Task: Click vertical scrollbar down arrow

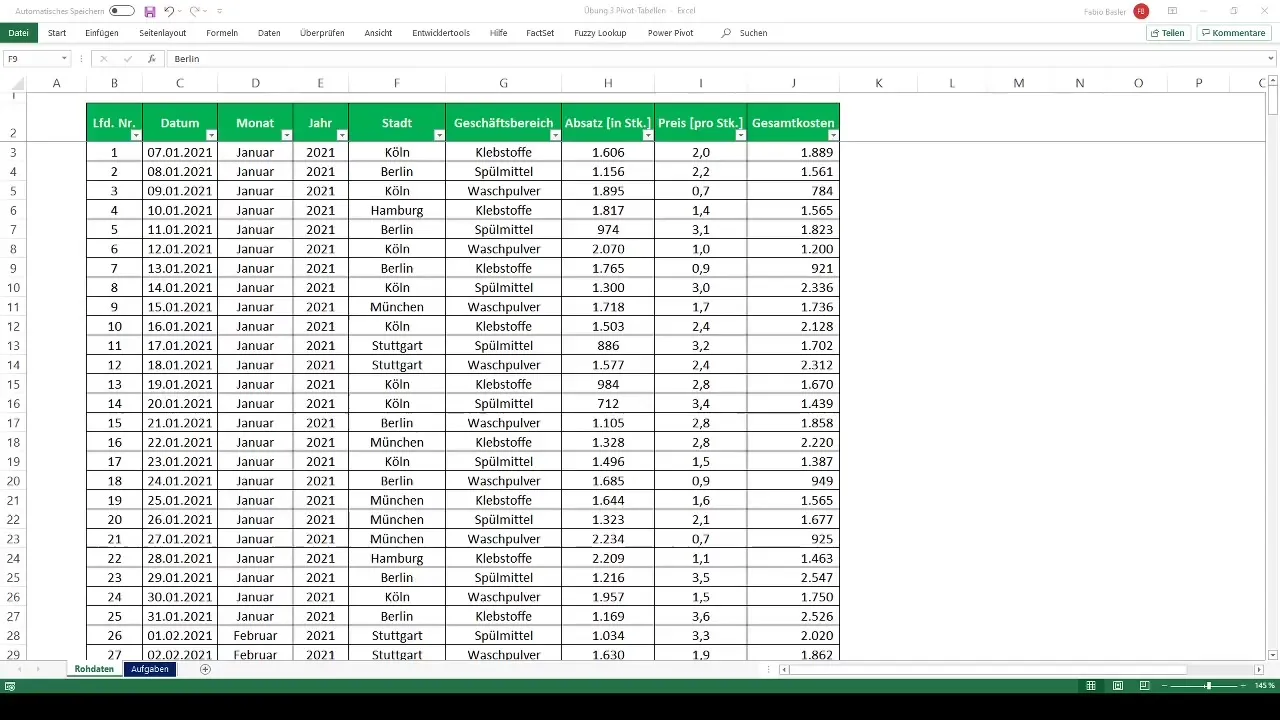Action: point(1273,654)
